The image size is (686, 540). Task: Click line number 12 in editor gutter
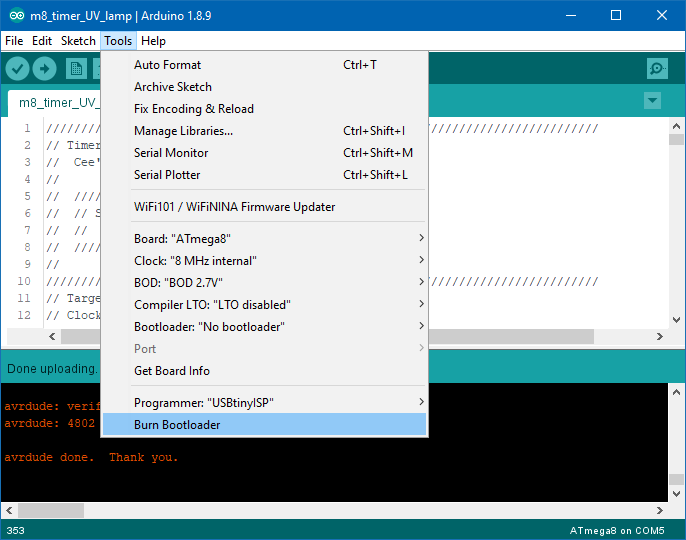click(24, 315)
